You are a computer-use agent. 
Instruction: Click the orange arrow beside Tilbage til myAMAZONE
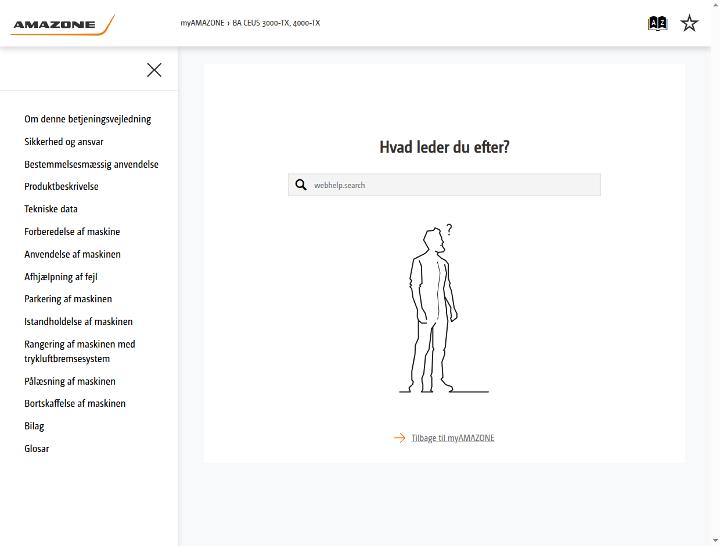tap(399, 438)
